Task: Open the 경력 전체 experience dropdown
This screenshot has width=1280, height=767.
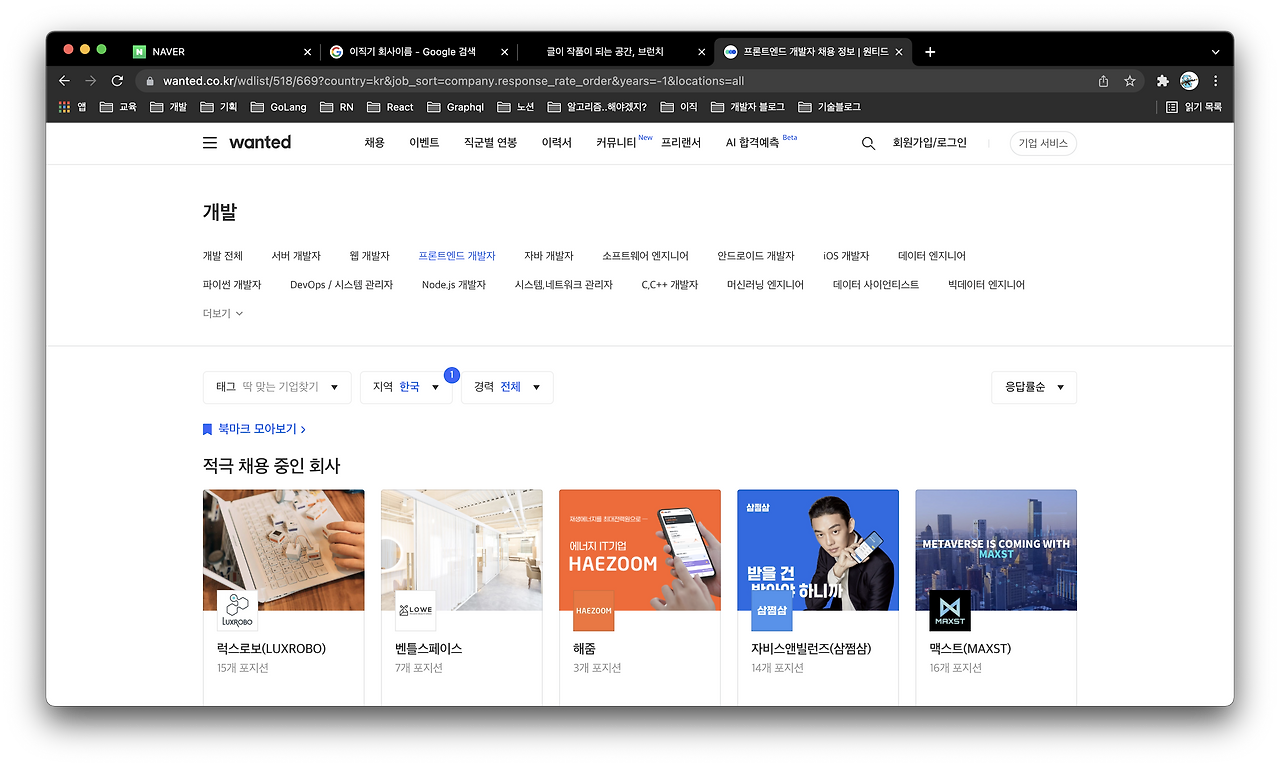Action: tap(506, 387)
